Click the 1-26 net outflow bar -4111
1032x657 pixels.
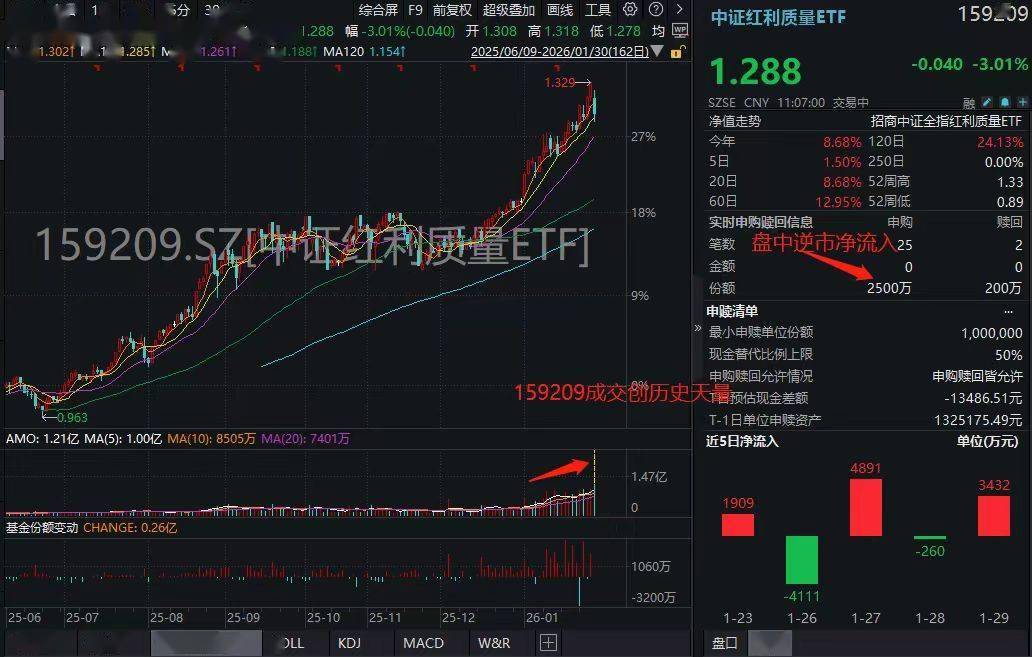pyautogui.click(x=802, y=560)
